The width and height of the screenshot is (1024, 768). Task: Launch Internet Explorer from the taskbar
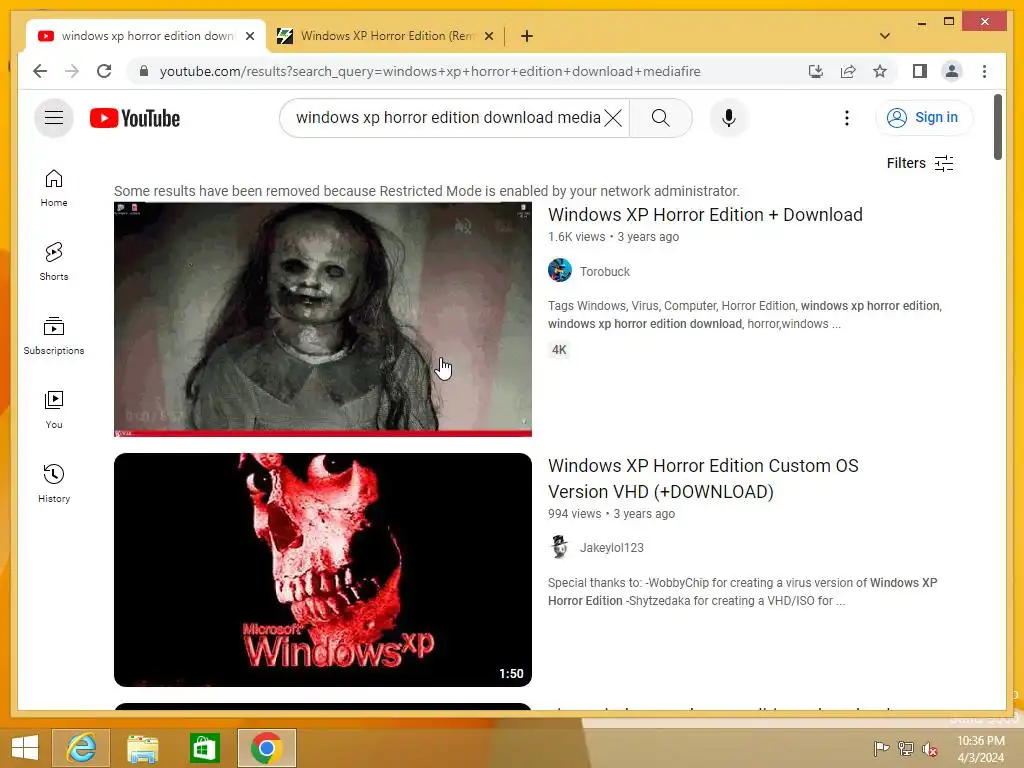click(81, 747)
